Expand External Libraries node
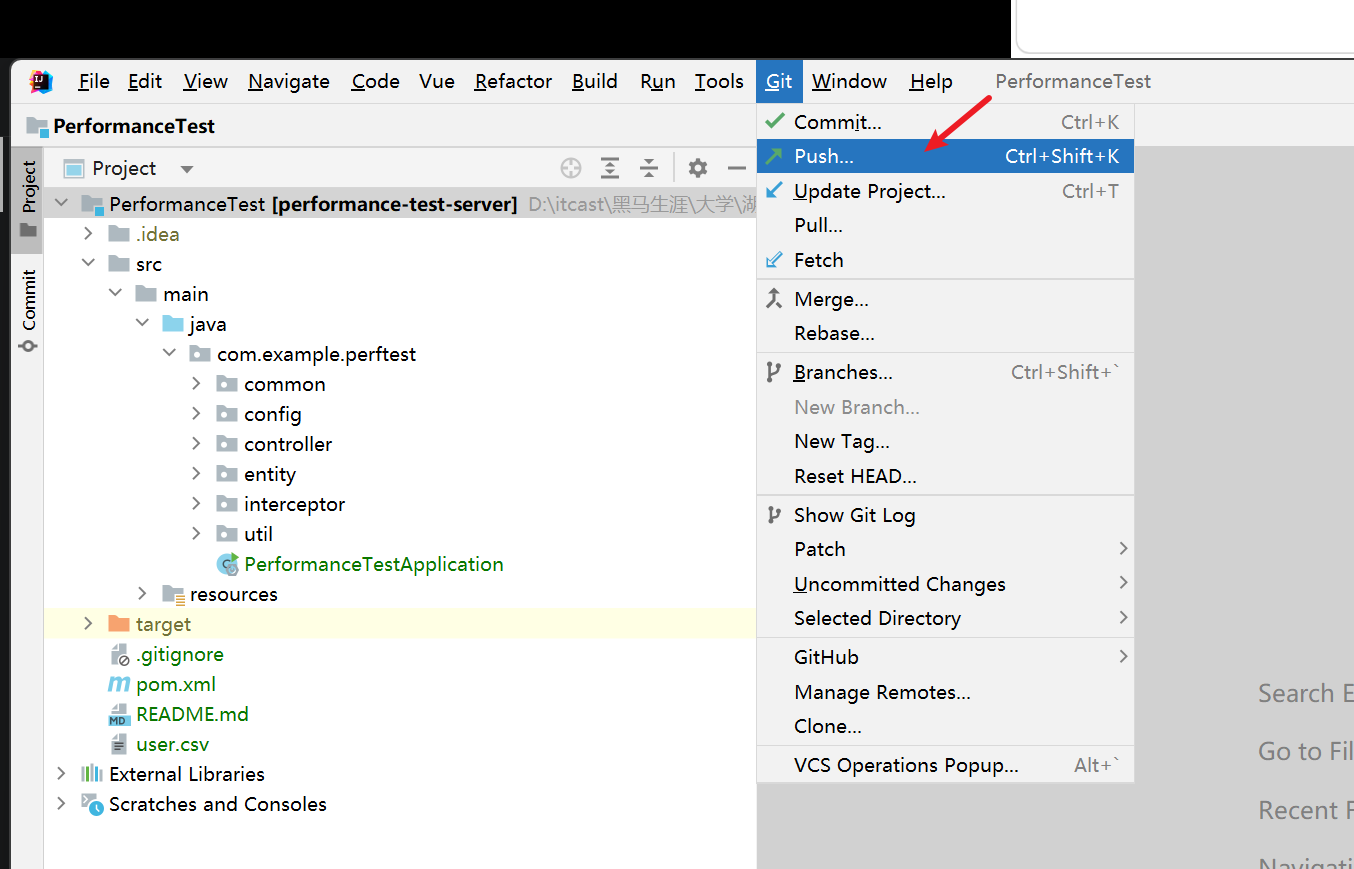1354x869 pixels. [x=62, y=774]
